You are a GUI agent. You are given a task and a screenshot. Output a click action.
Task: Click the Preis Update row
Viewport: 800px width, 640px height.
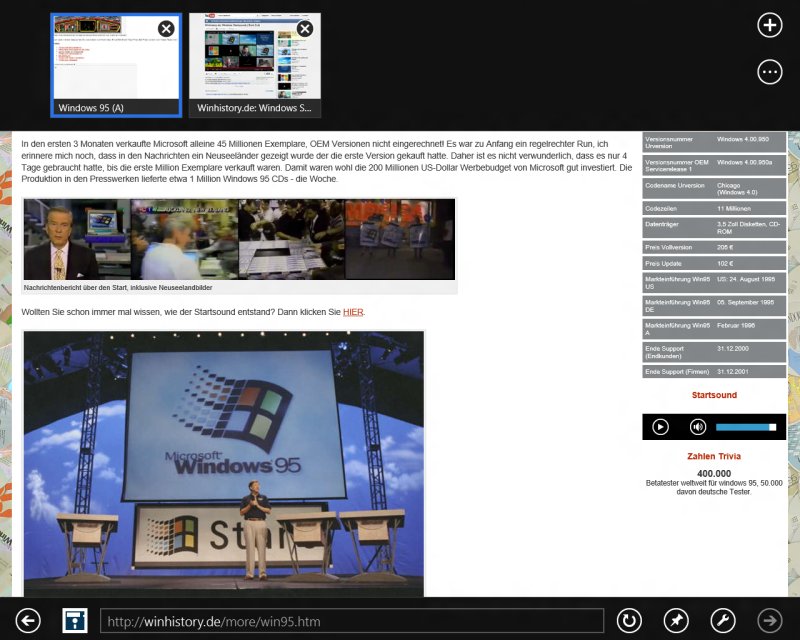714,263
